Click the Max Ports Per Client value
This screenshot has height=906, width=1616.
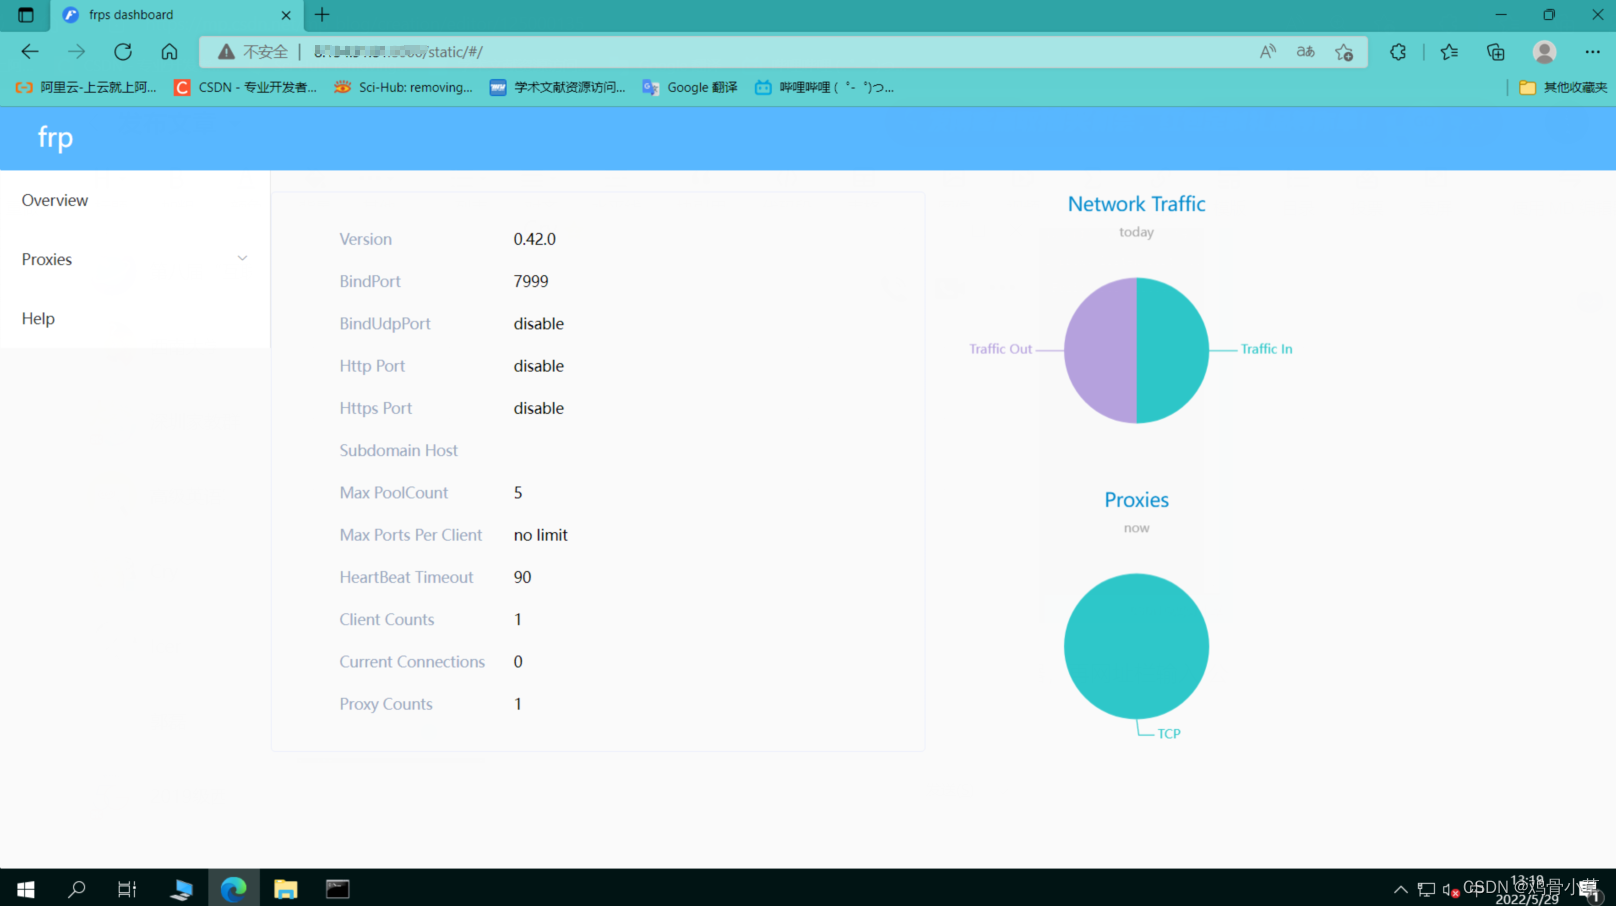[x=540, y=535]
